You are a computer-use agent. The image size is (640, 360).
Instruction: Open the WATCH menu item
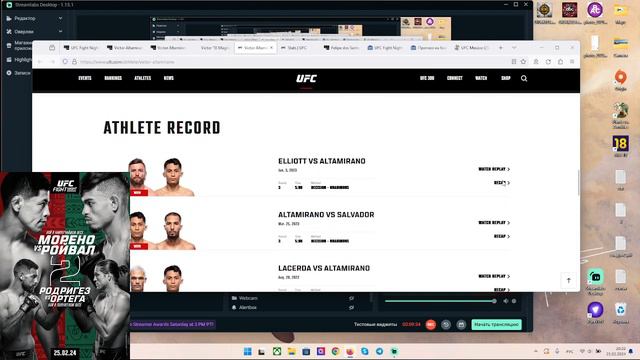[481, 78]
